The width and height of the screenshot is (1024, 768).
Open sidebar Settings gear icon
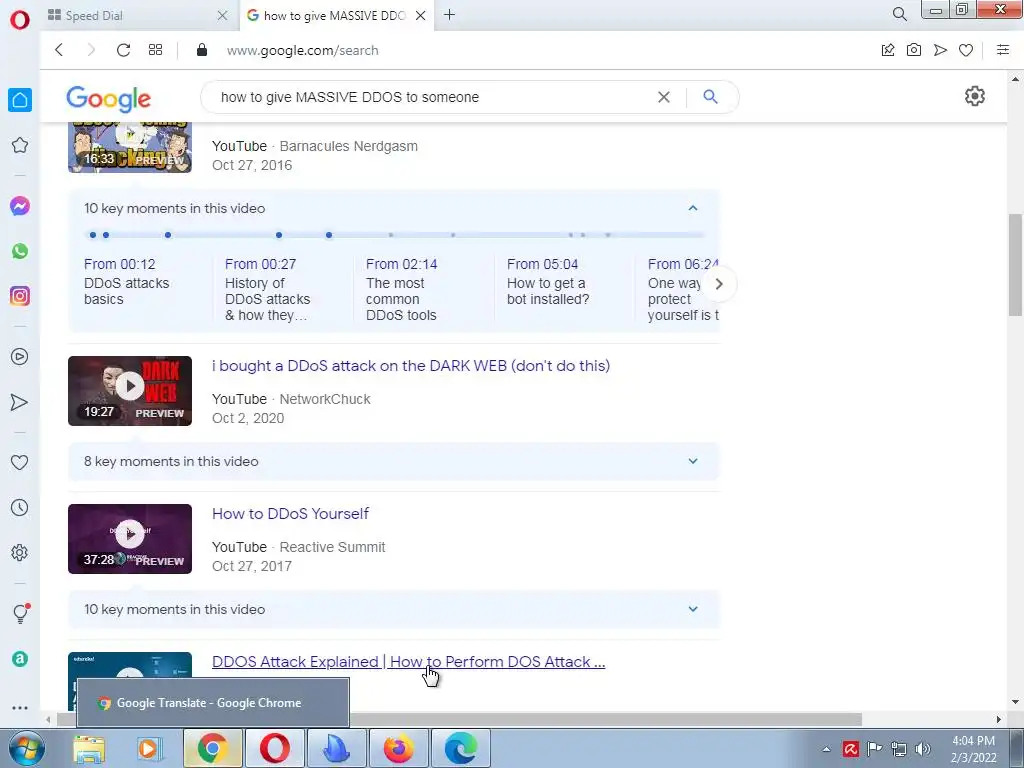click(x=20, y=552)
